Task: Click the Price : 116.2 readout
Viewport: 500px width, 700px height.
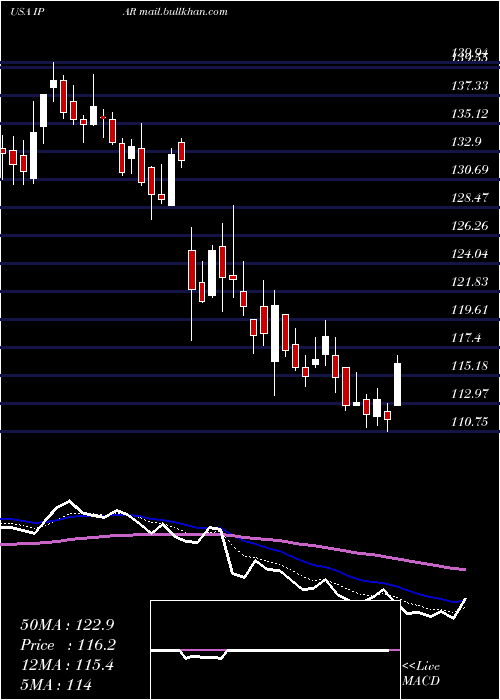Action: (x=68, y=645)
